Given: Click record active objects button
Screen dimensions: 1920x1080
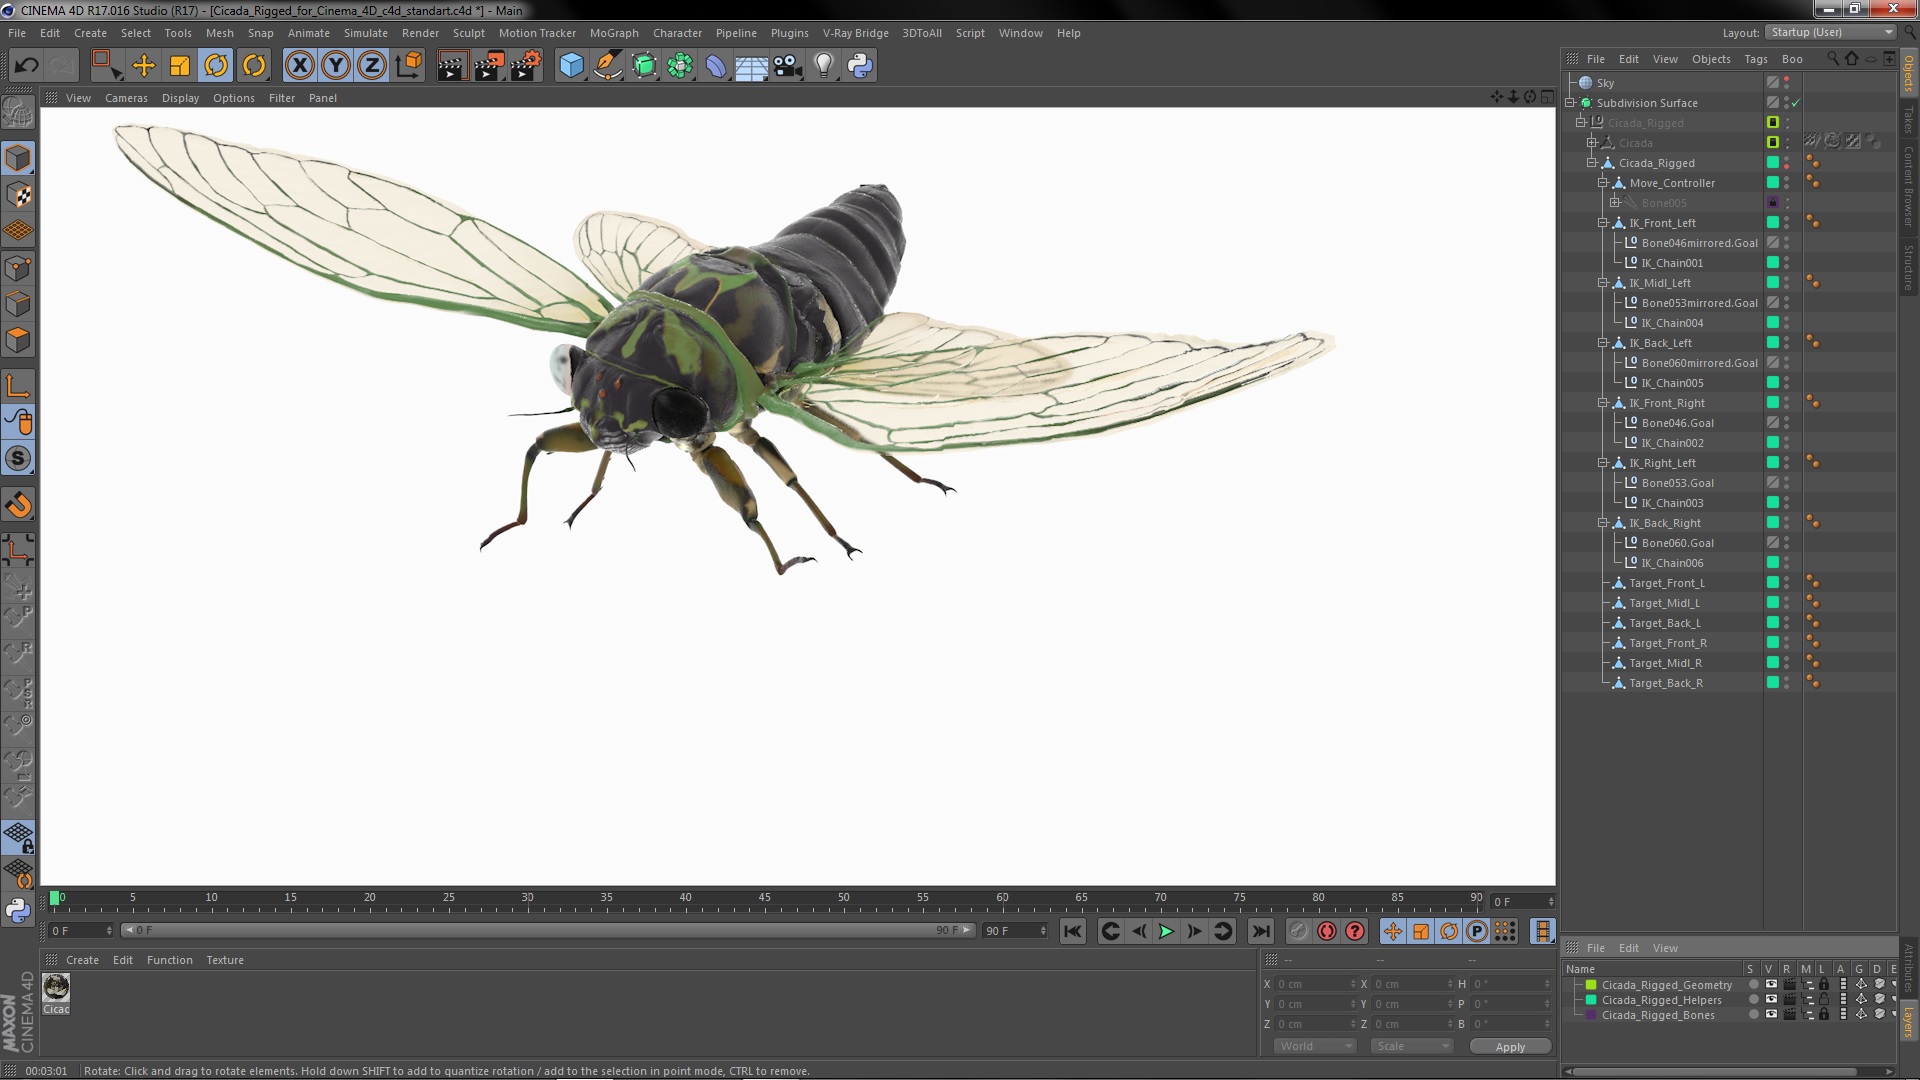Looking at the screenshot, I should tap(1298, 931).
